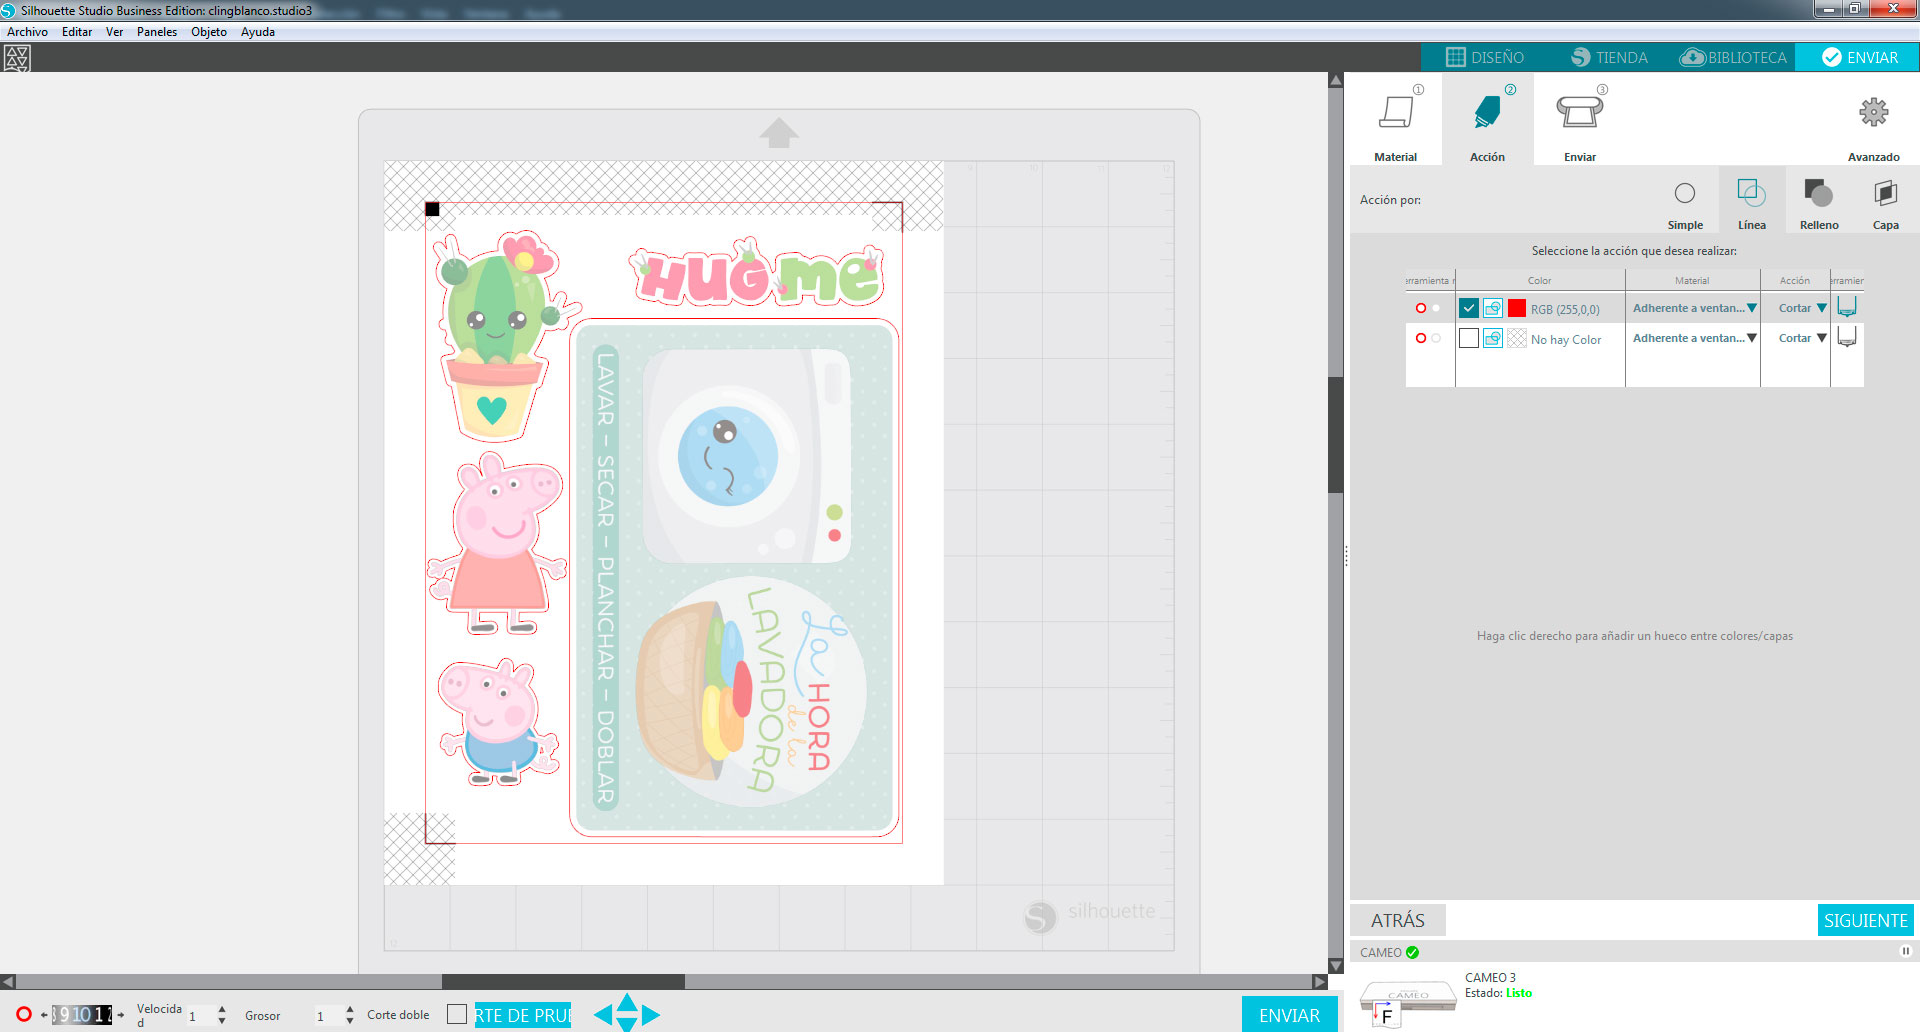The height and width of the screenshot is (1032, 1920).
Task: Click line-type icon in RGB (255,0,0) row
Action: point(1492,308)
